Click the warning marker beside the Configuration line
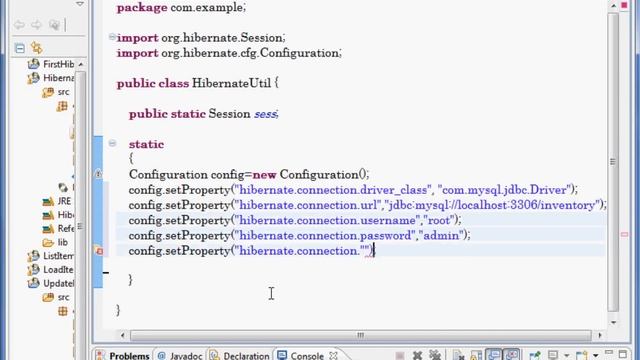The width and height of the screenshot is (640, 360). click(98, 174)
